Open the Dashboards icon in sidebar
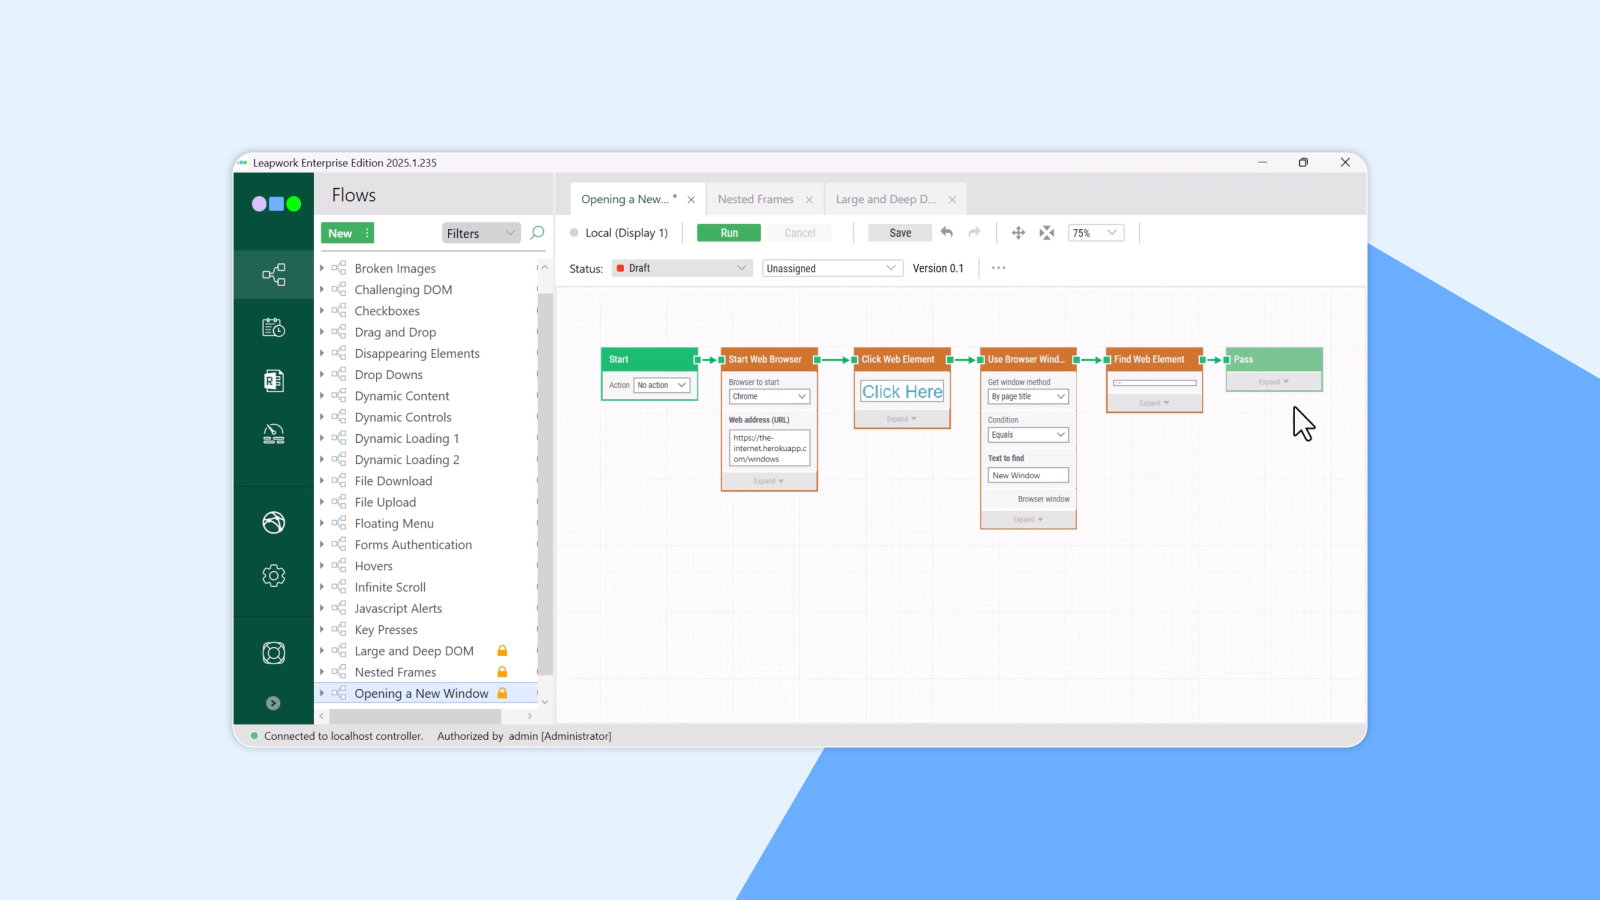The image size is (1600, 900). click(273, 434)
